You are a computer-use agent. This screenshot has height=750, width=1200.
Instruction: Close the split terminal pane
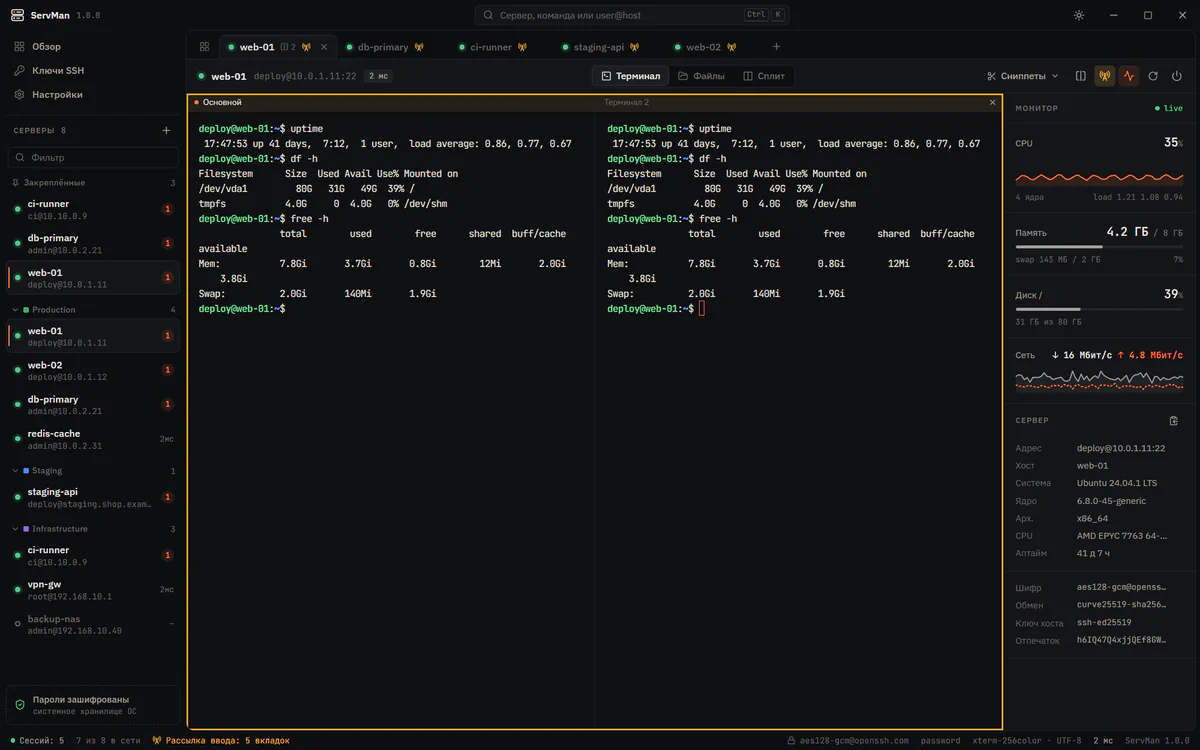click(x=993, y=102)
